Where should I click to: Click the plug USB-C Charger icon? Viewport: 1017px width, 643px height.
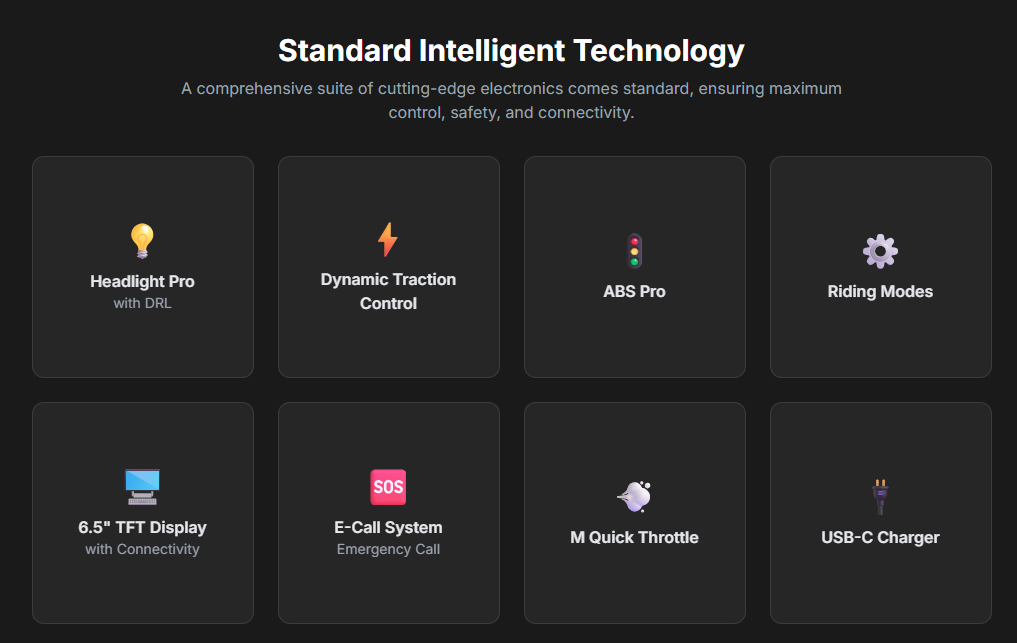[x=880, y=496]
